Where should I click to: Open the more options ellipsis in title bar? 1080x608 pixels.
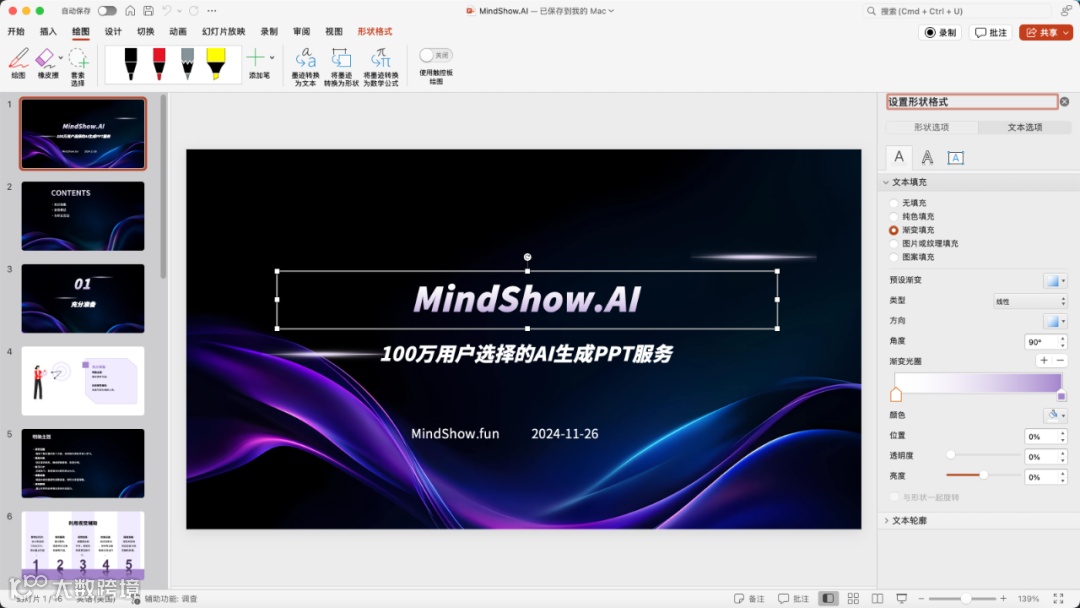pos(211,11)
